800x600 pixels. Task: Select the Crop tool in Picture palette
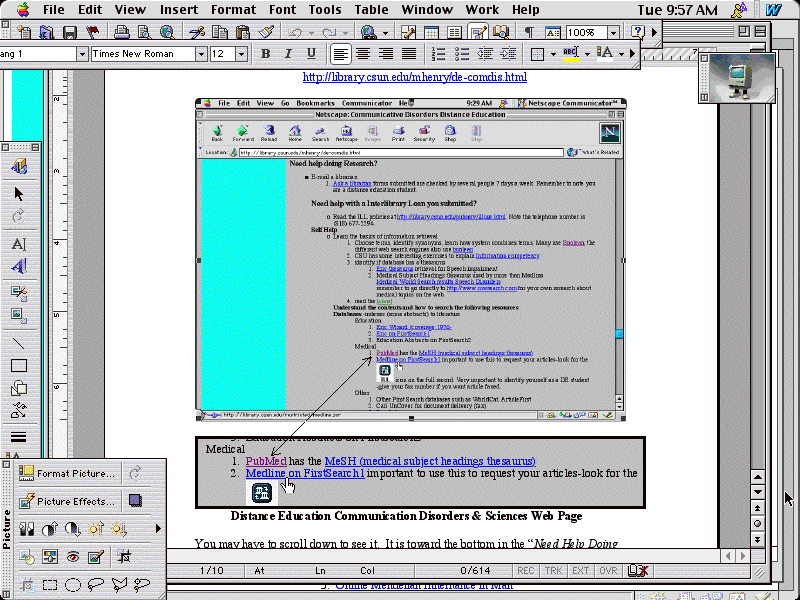(123, 557)
